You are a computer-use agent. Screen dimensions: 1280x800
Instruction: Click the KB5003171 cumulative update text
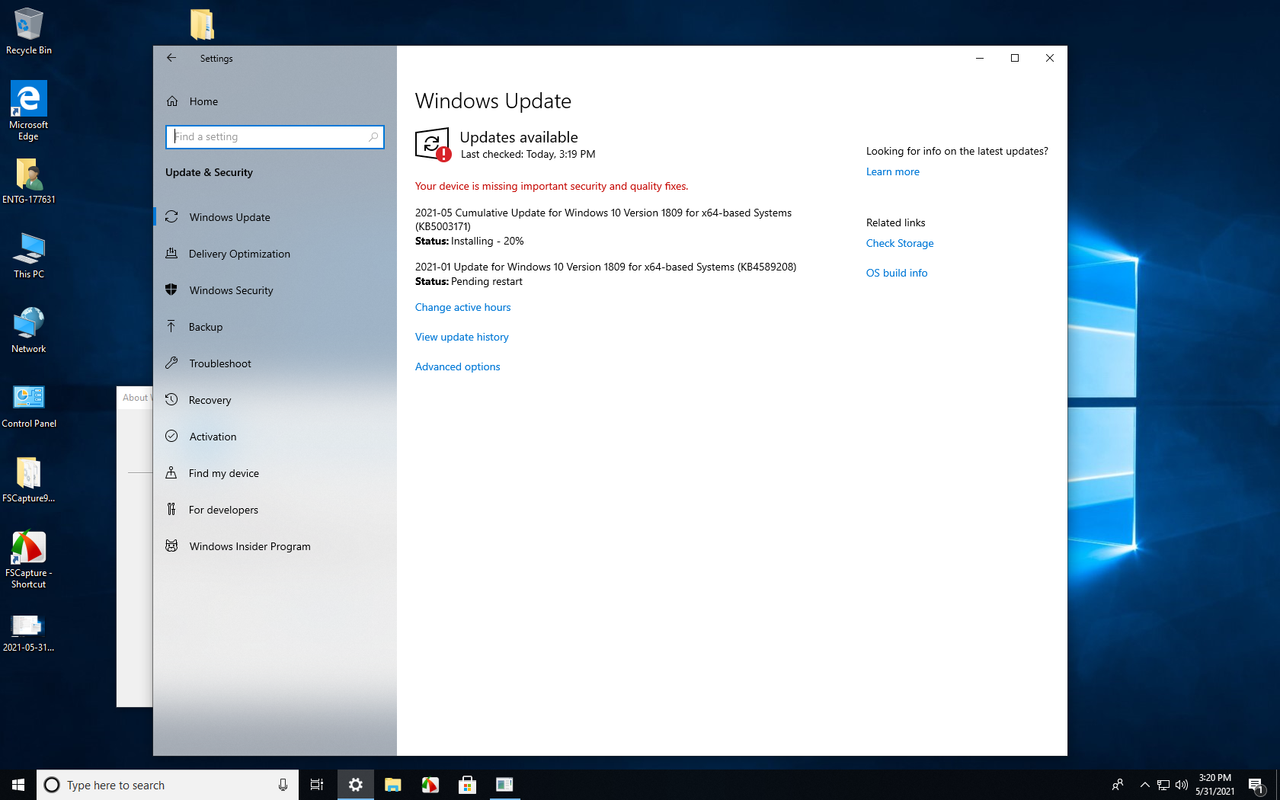pyautogui.click(x=603, y=219)
